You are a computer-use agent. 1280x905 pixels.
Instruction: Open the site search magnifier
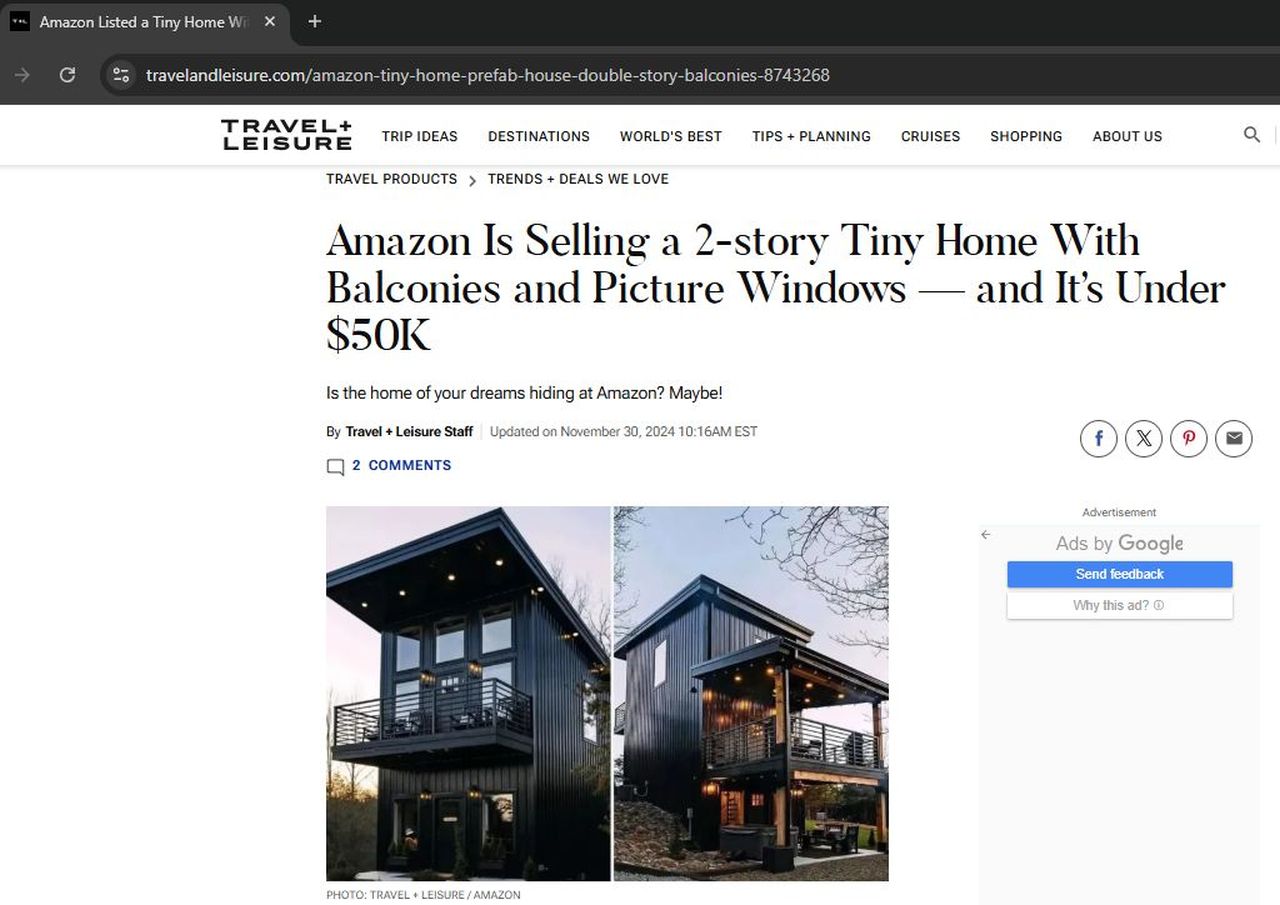click(x=1251, y=135)
